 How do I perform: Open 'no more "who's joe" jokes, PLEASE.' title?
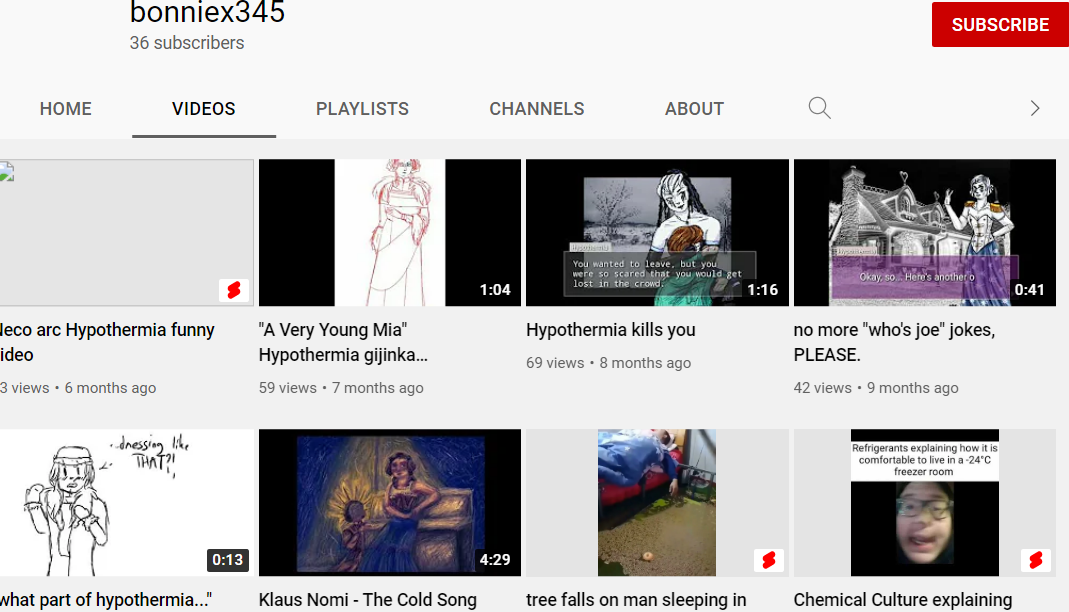pyautogui.click(x=894, y=342)
